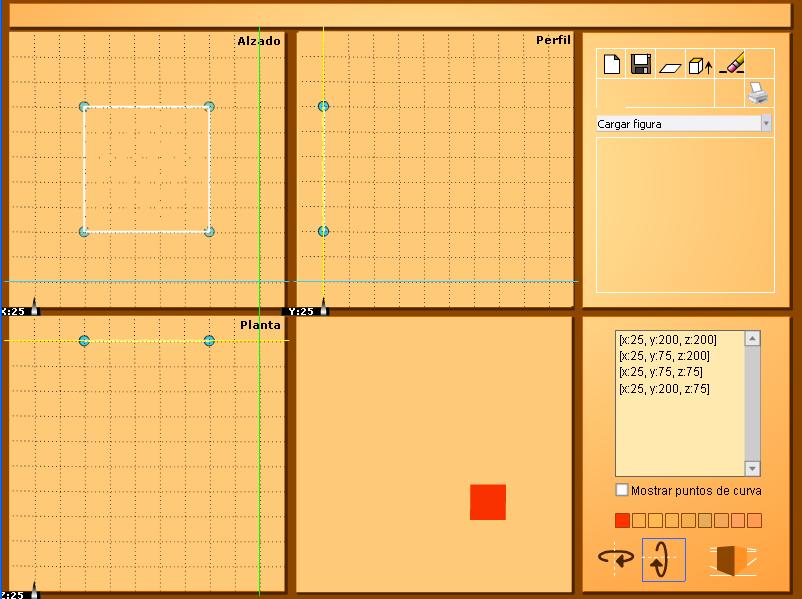Enable Mostrar puntos de curva checkbox
The image size is (802, 599).
(621, 490)
